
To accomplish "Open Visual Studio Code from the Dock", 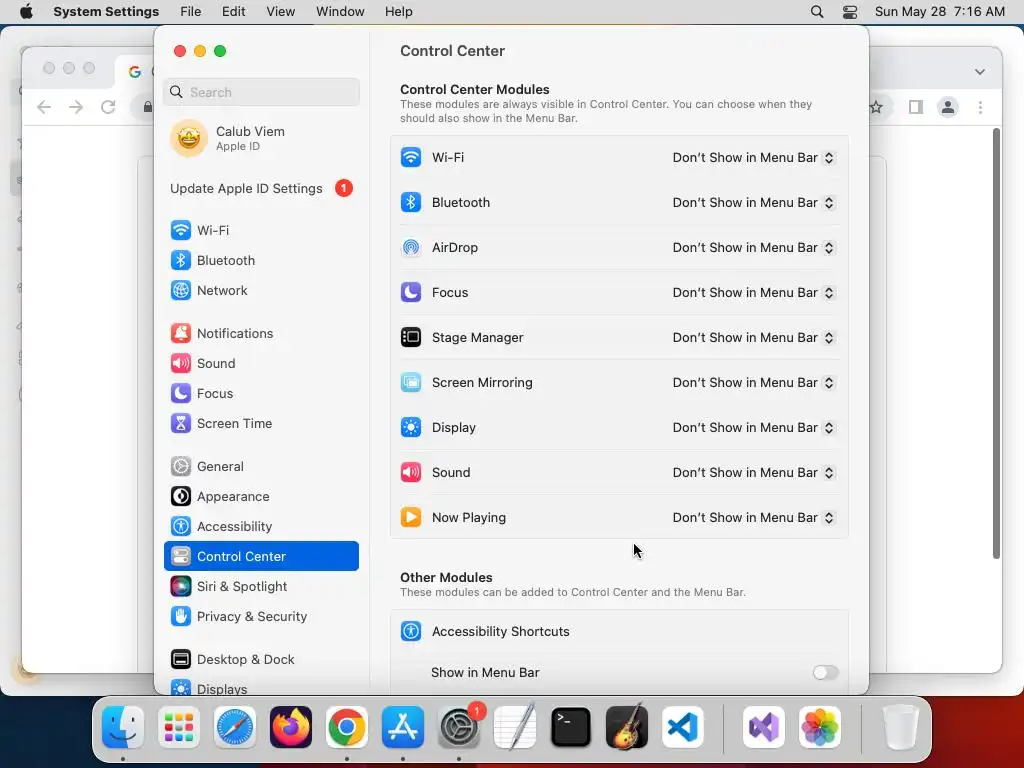I will coord(683,727).
